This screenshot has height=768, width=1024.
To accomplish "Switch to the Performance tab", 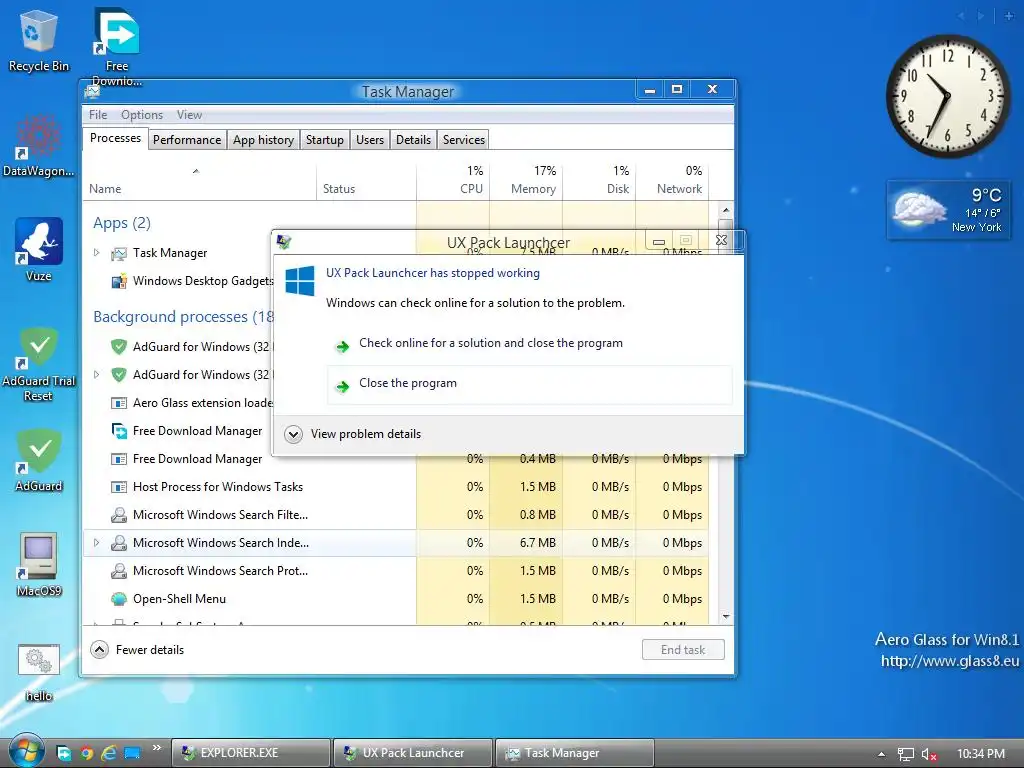I will point(187,140).
